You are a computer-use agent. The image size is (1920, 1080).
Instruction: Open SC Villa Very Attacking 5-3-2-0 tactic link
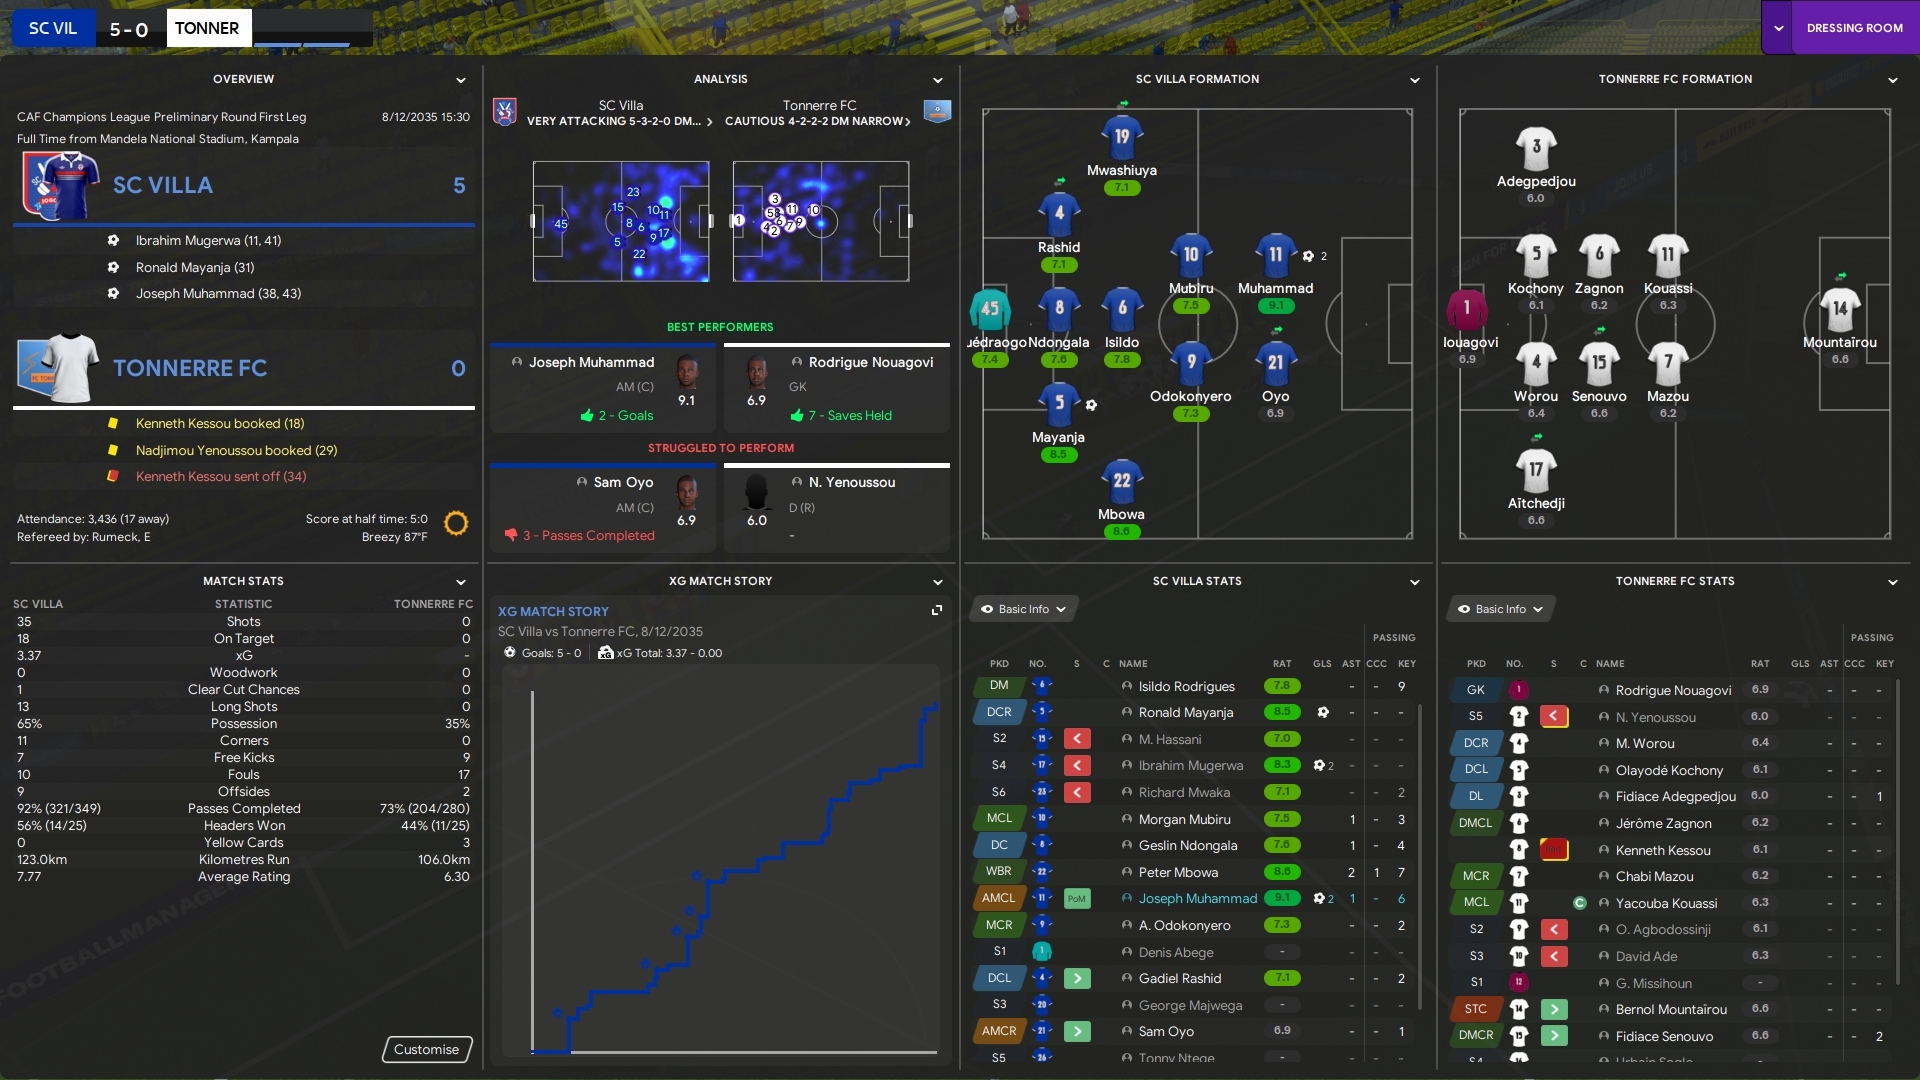[x=620, y=121]
